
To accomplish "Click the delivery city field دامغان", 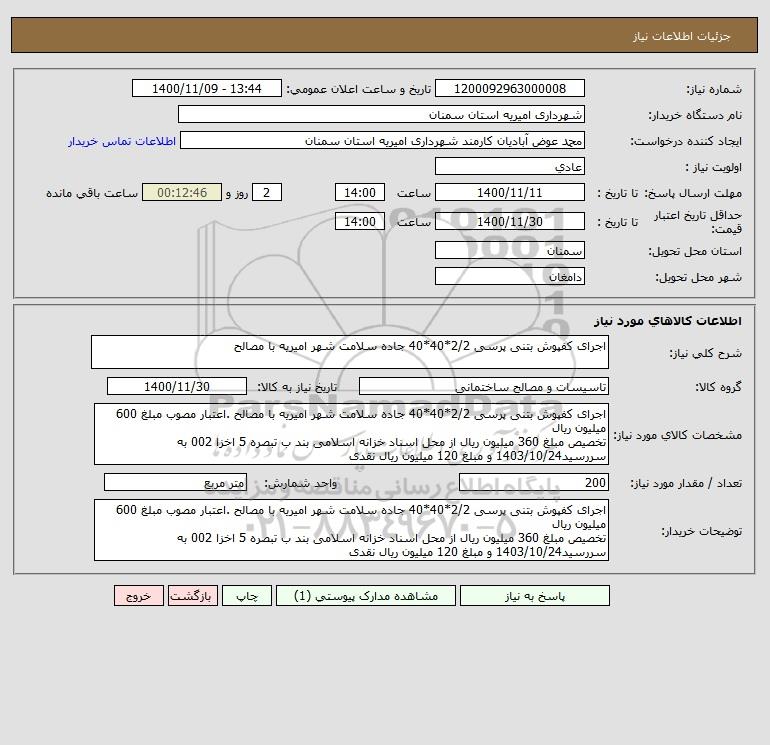I will [x=510, y=276].
